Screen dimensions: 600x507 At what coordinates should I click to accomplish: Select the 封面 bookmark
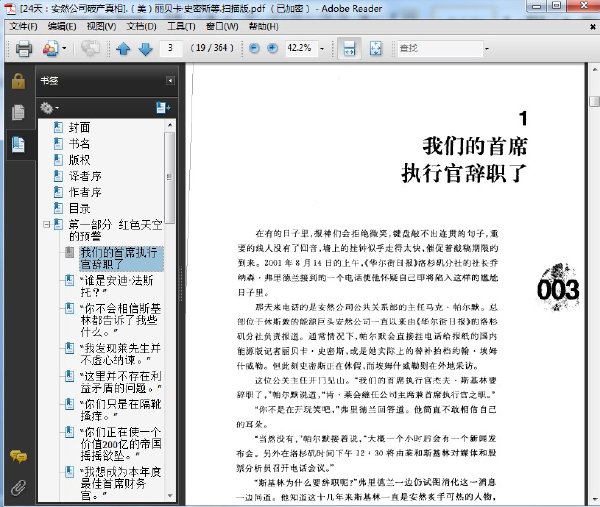point(79,127)
